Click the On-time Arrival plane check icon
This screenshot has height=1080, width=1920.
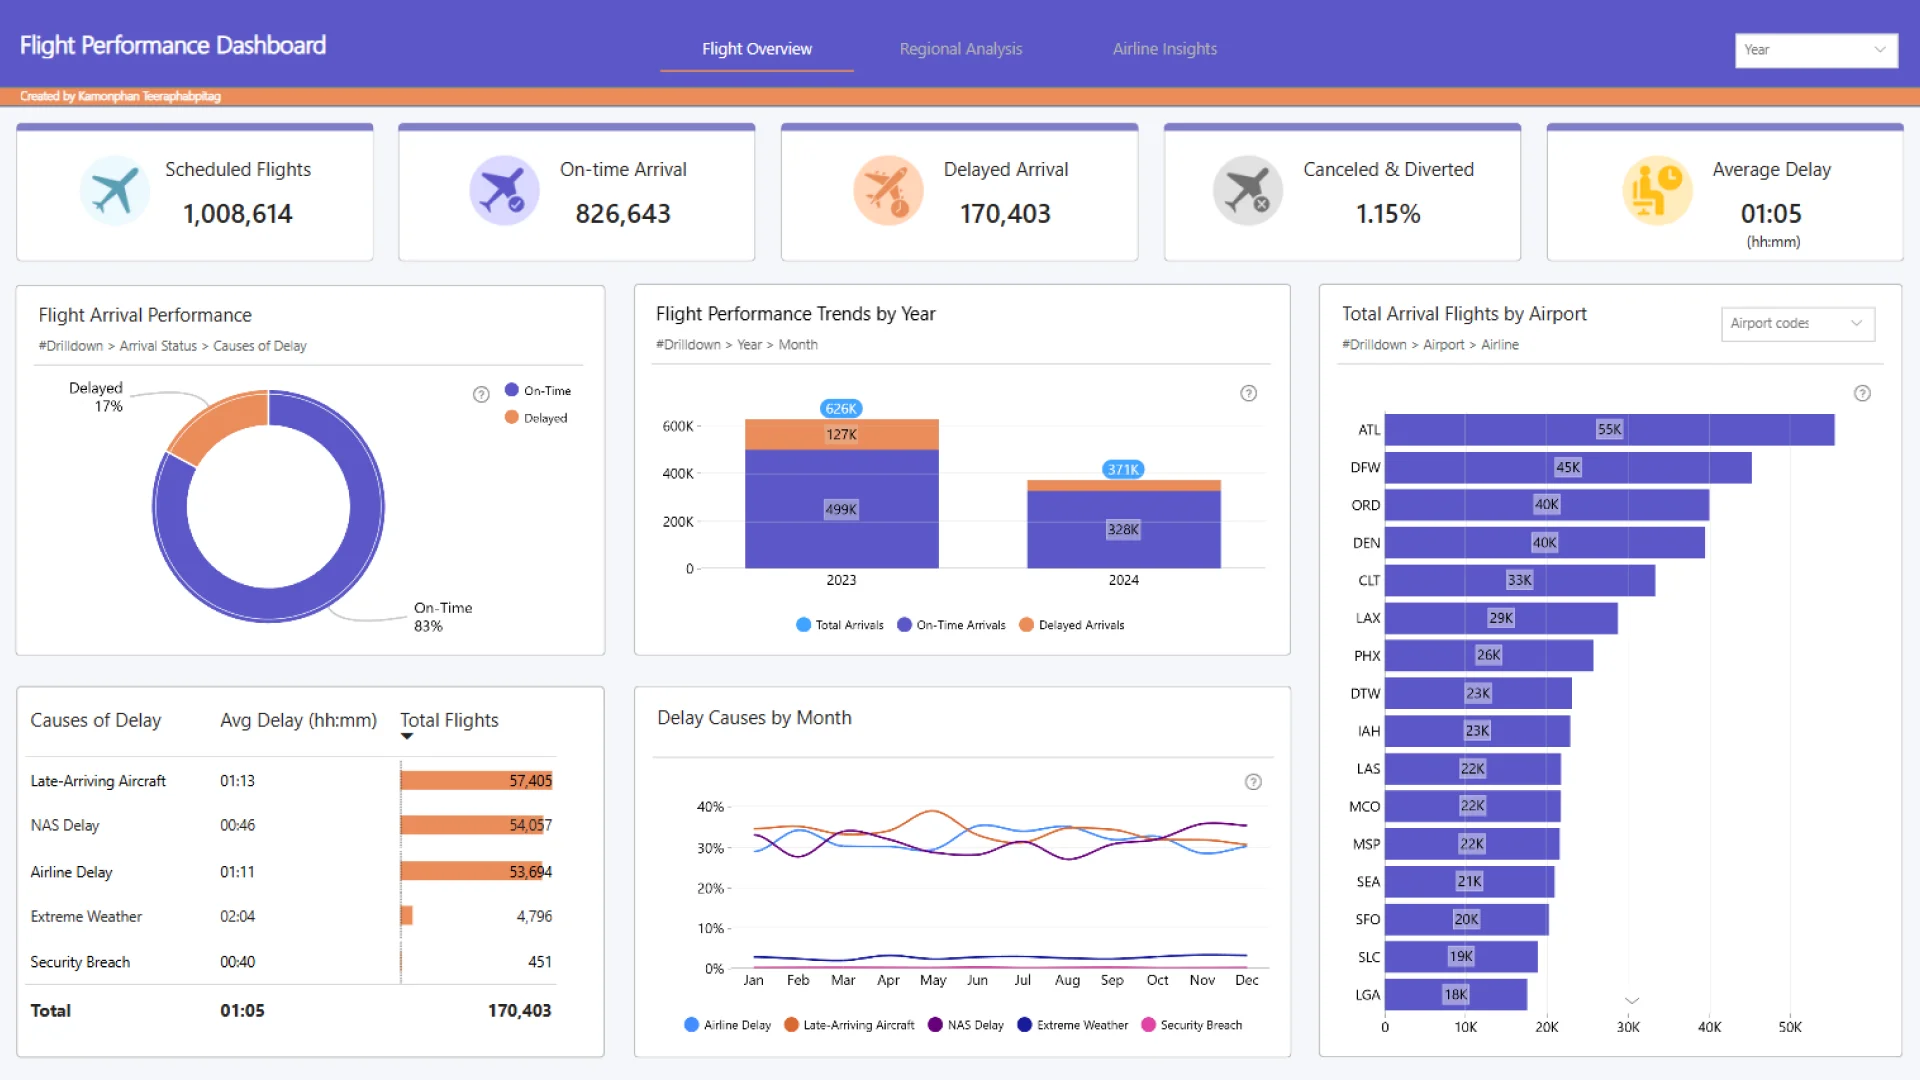tap(504, 190)
